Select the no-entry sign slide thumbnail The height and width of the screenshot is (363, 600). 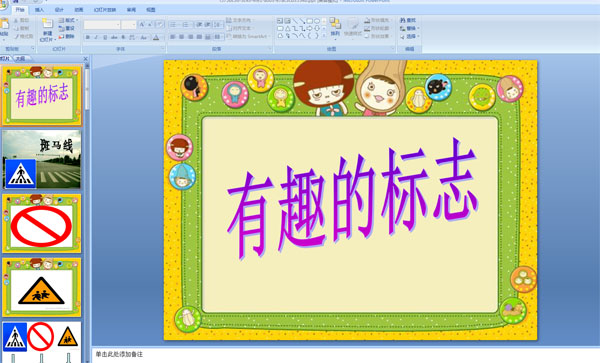point(42,223)
